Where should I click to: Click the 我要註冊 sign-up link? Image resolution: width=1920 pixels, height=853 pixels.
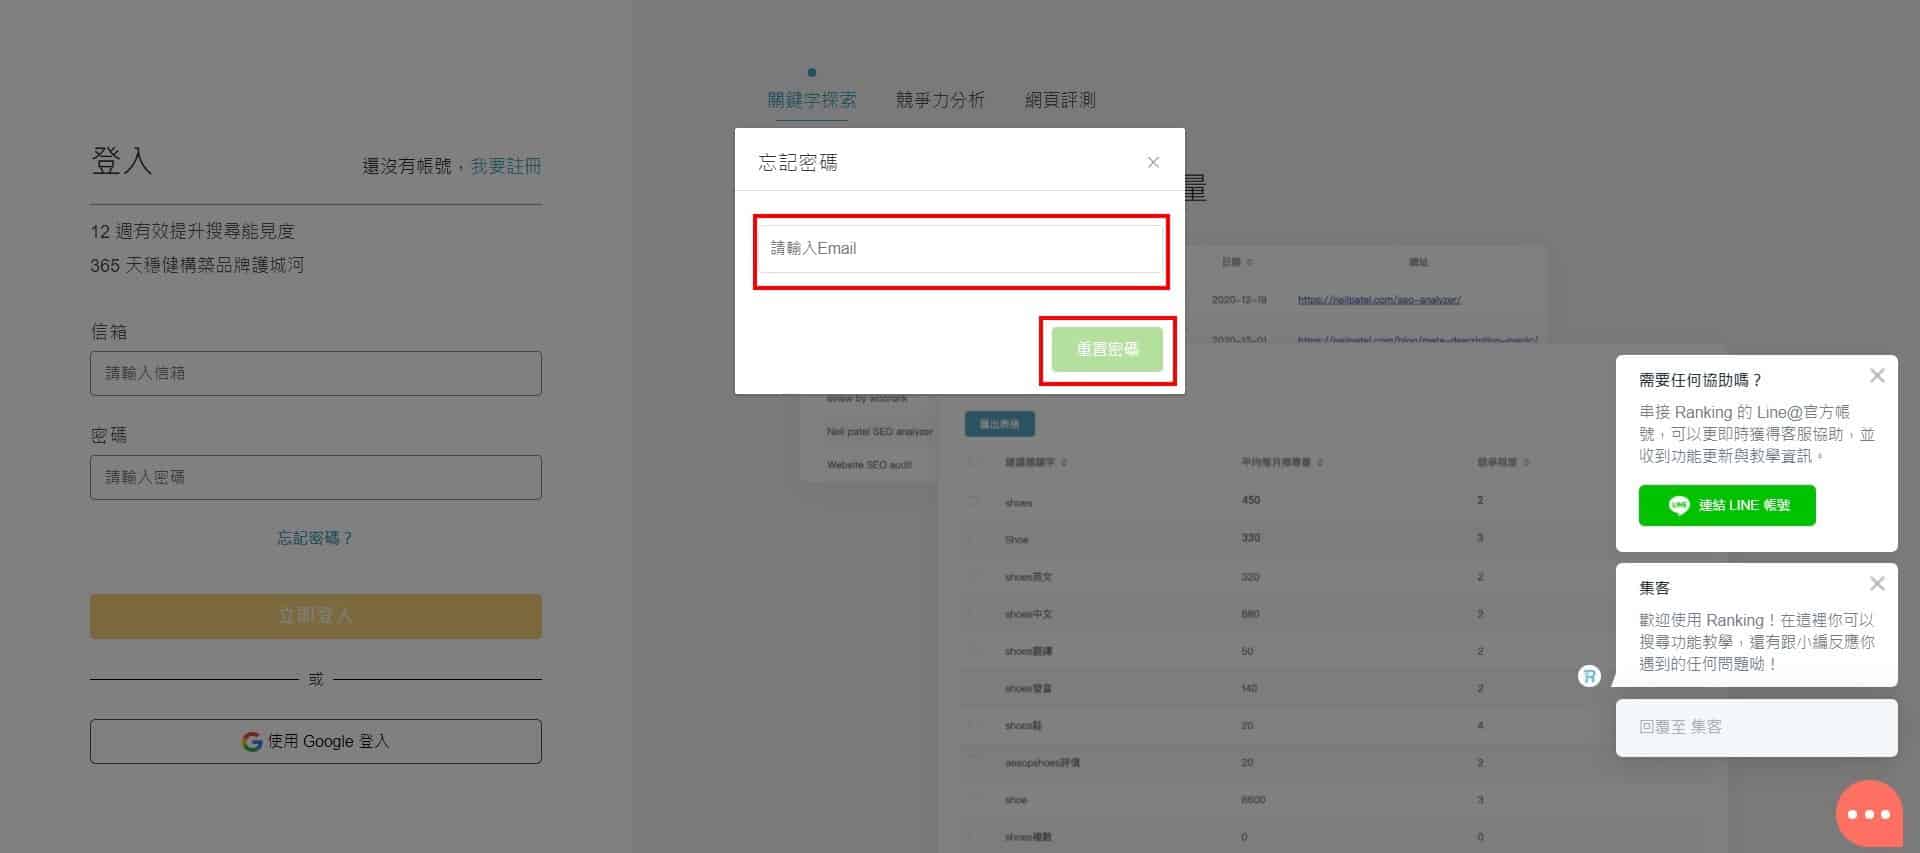[506, 166]
